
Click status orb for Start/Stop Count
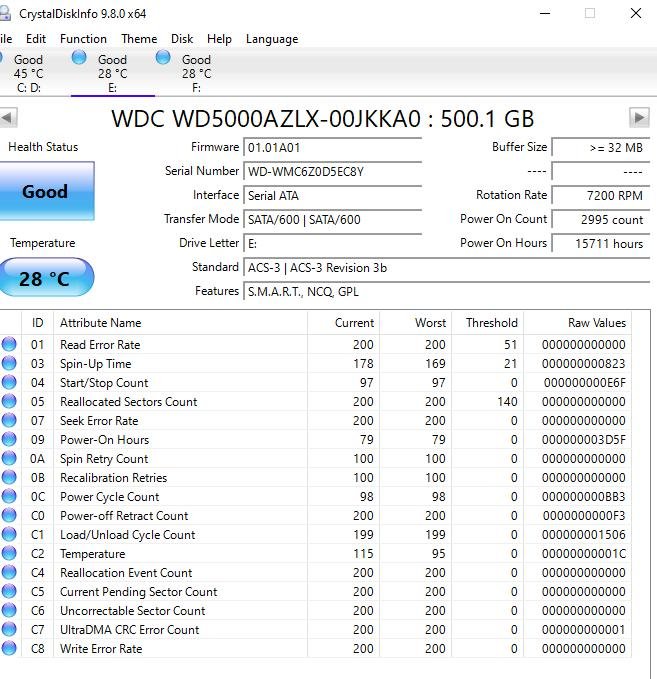point(9,382)
